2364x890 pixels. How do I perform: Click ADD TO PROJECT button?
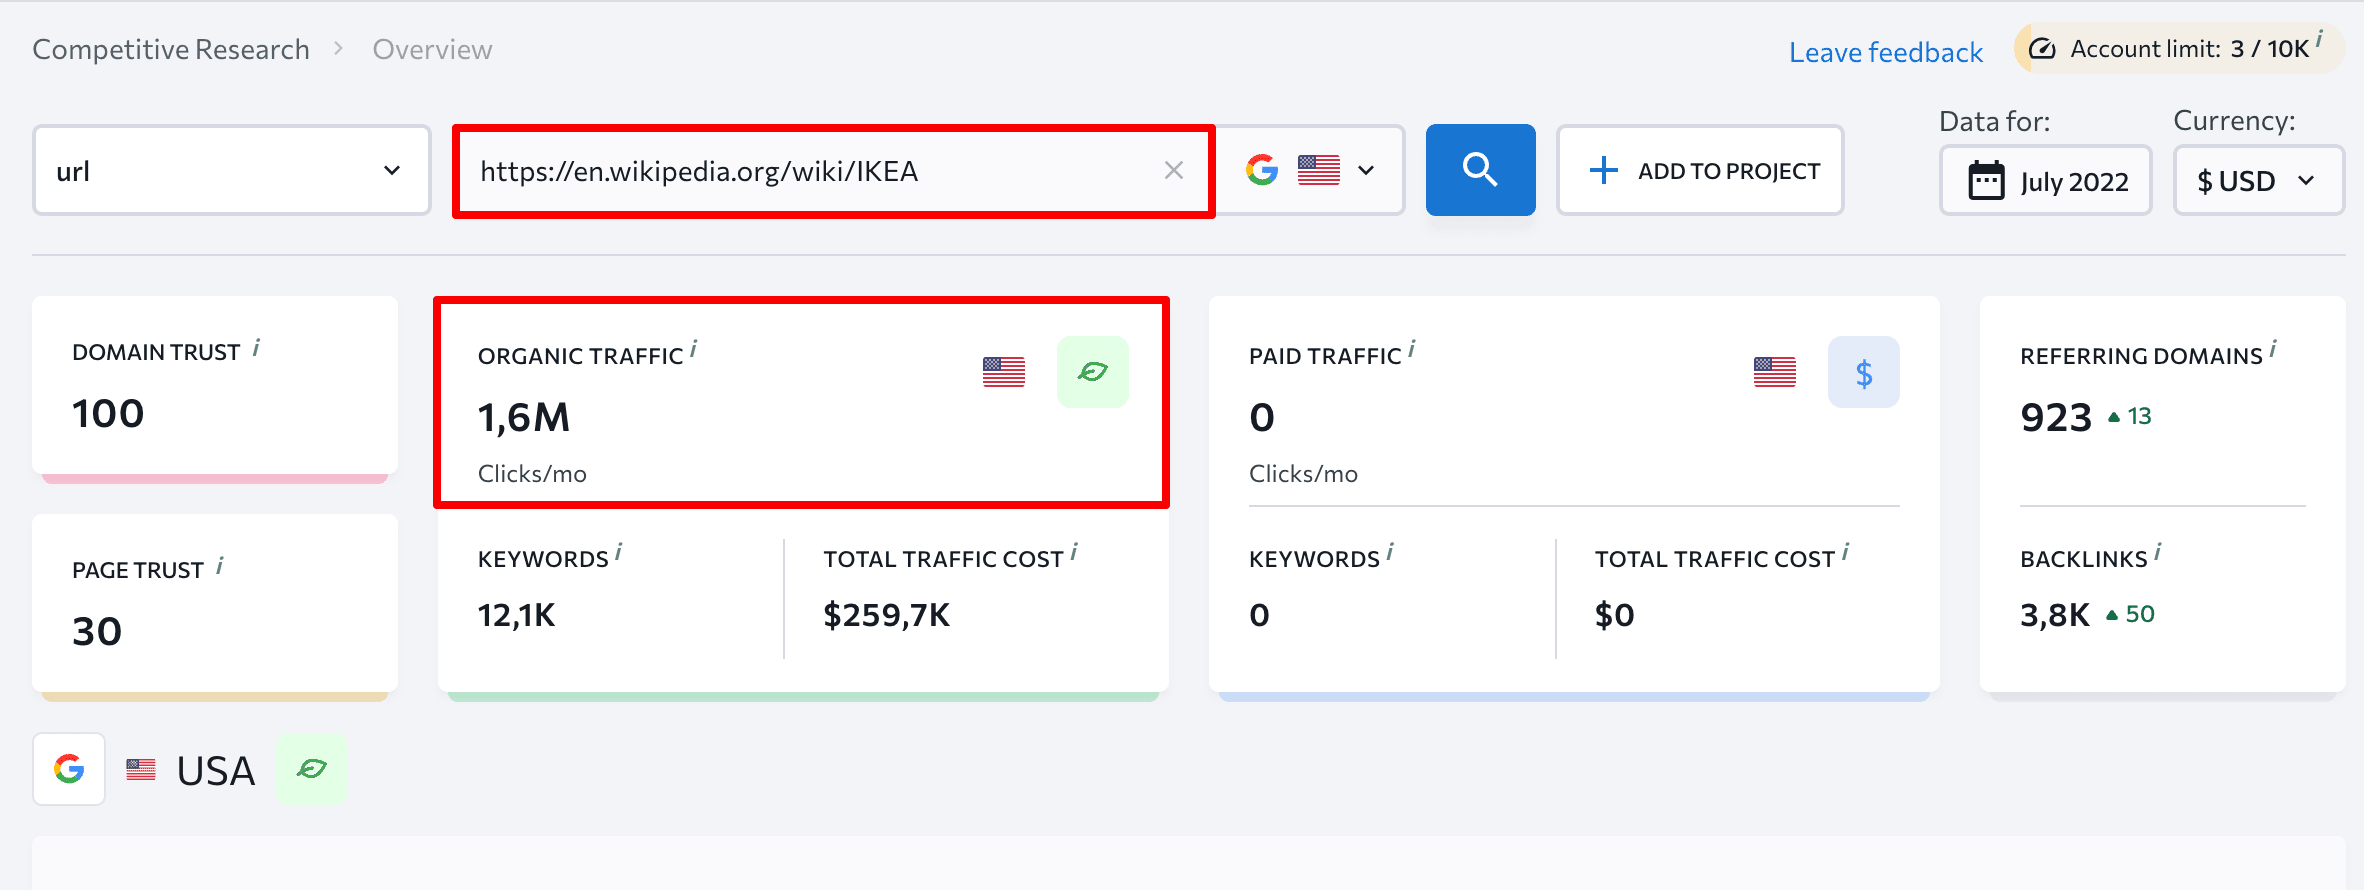1700,170
